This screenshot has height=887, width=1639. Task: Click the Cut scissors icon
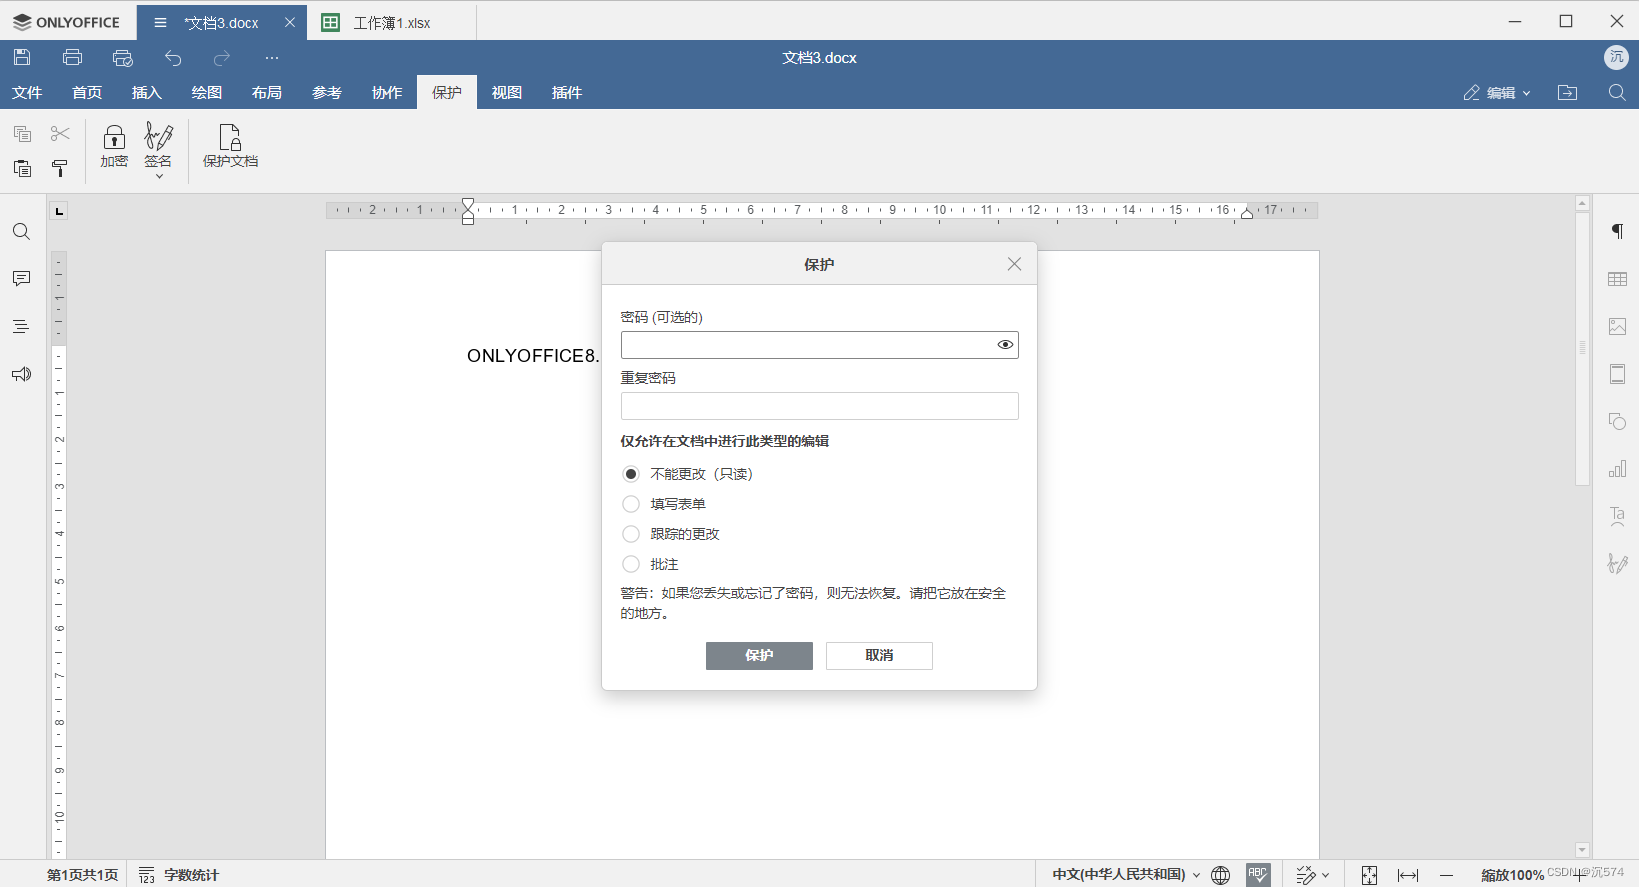click(x=60, y=133)
